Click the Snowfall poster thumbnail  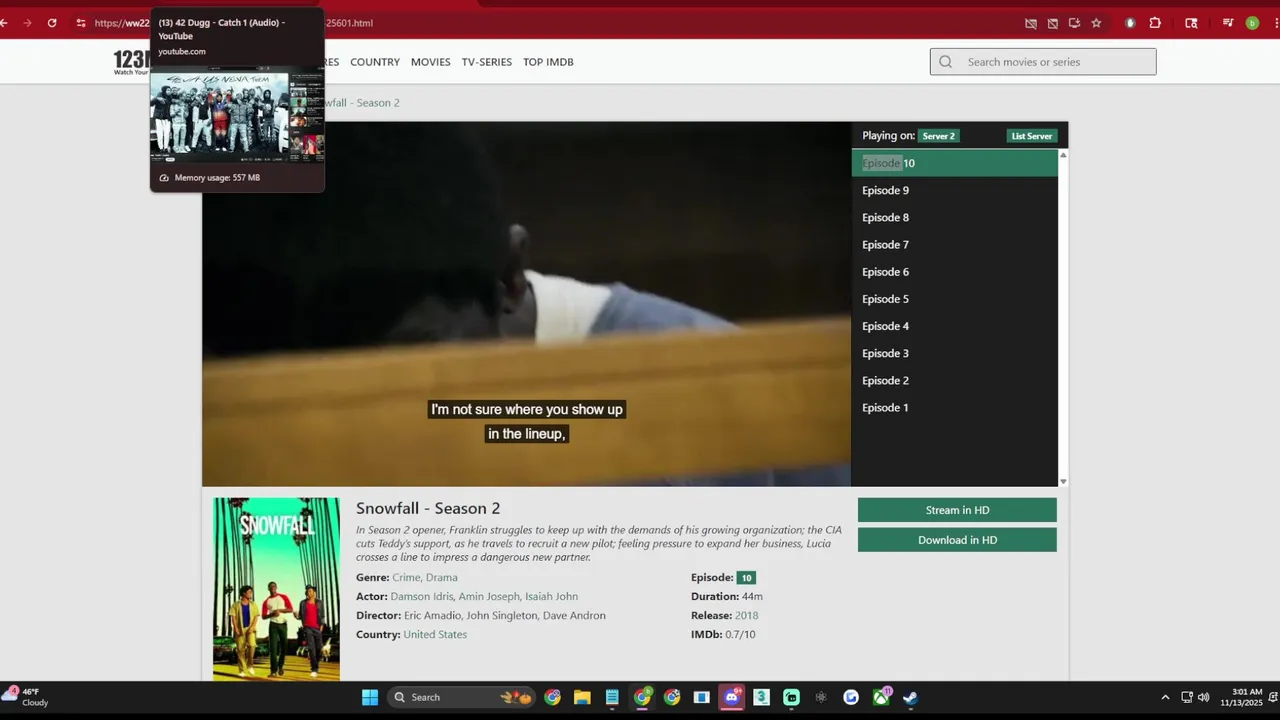click(x=276, y=589)
